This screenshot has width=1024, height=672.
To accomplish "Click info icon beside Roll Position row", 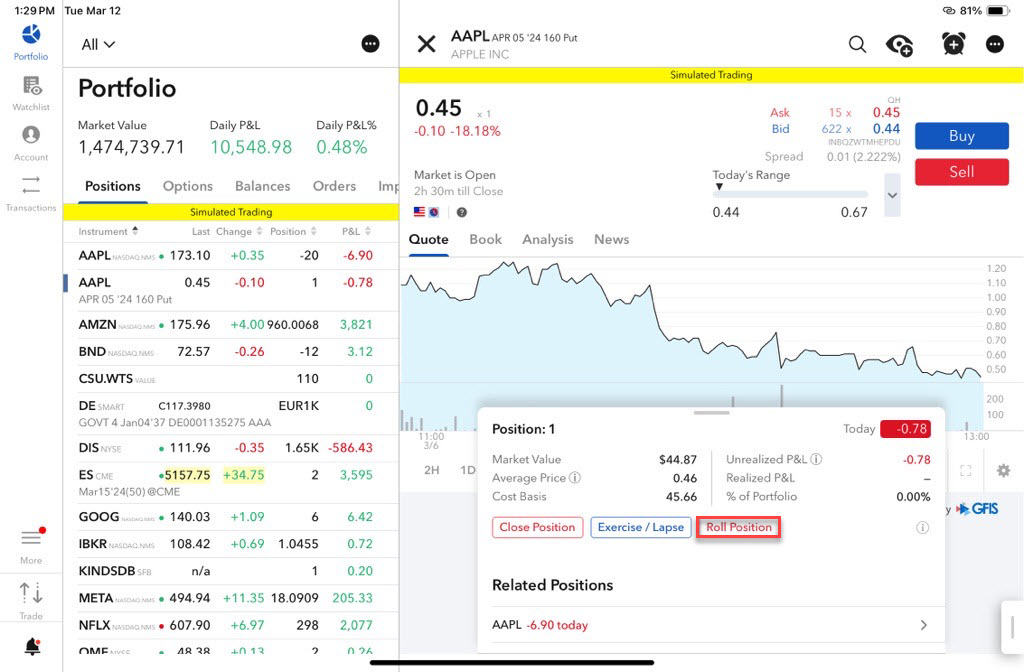I will click(922, 527).
